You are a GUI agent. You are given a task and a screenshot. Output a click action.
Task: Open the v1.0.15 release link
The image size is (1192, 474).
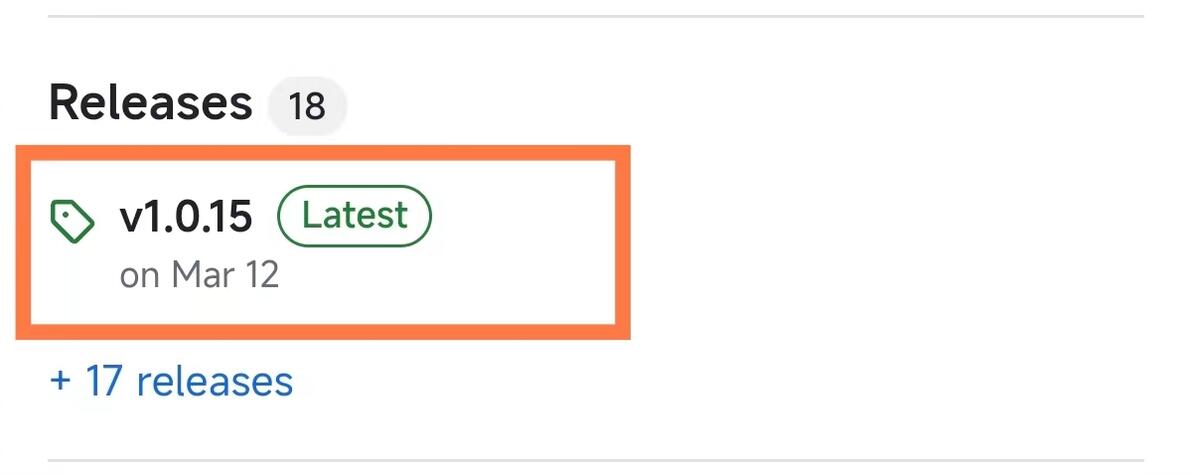186,217
